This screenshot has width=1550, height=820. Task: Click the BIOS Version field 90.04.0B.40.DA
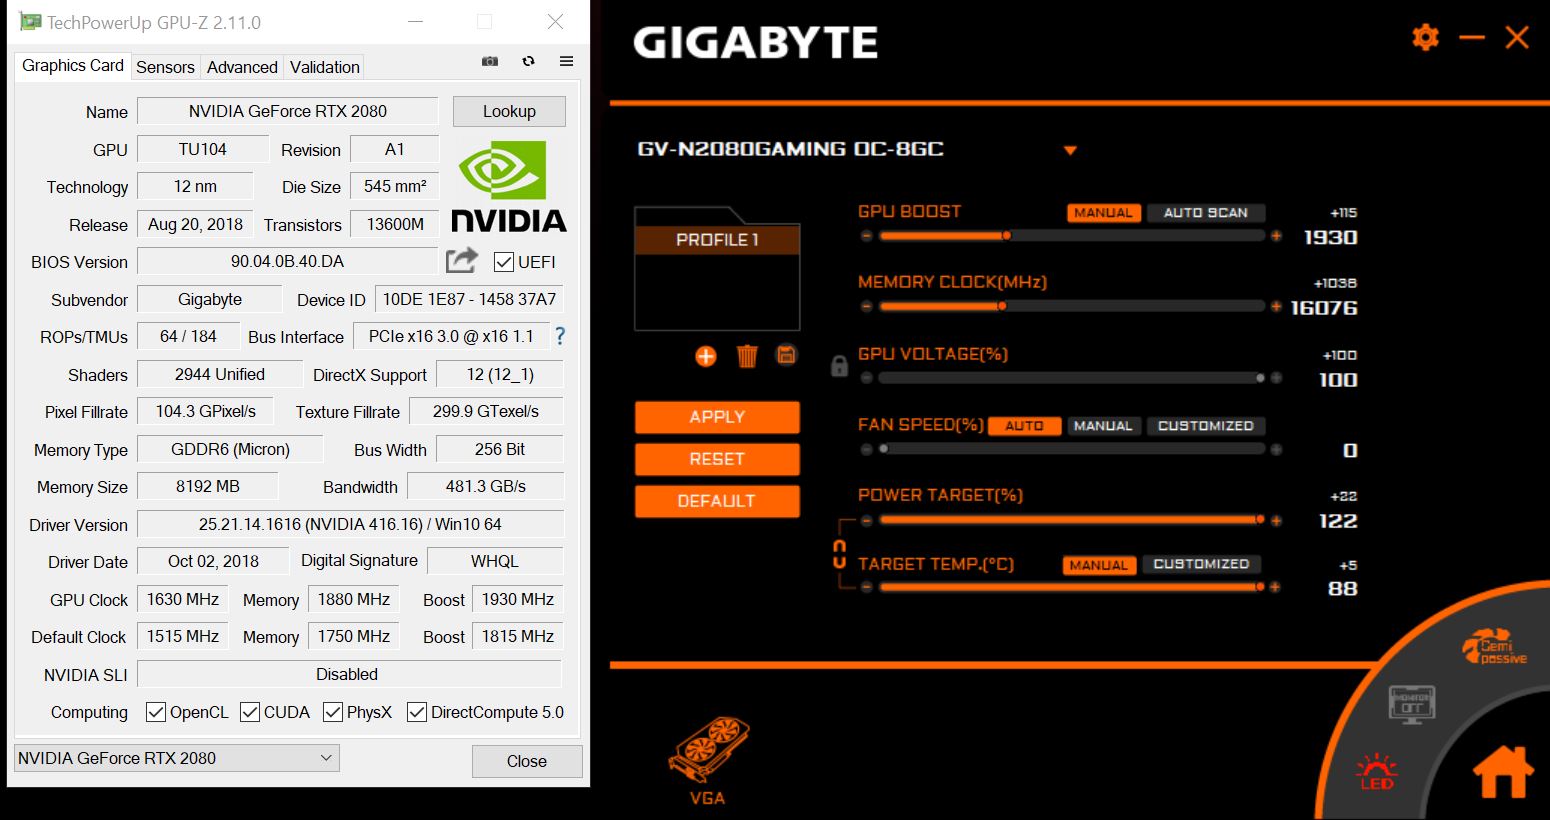click(x=287, y=261)
